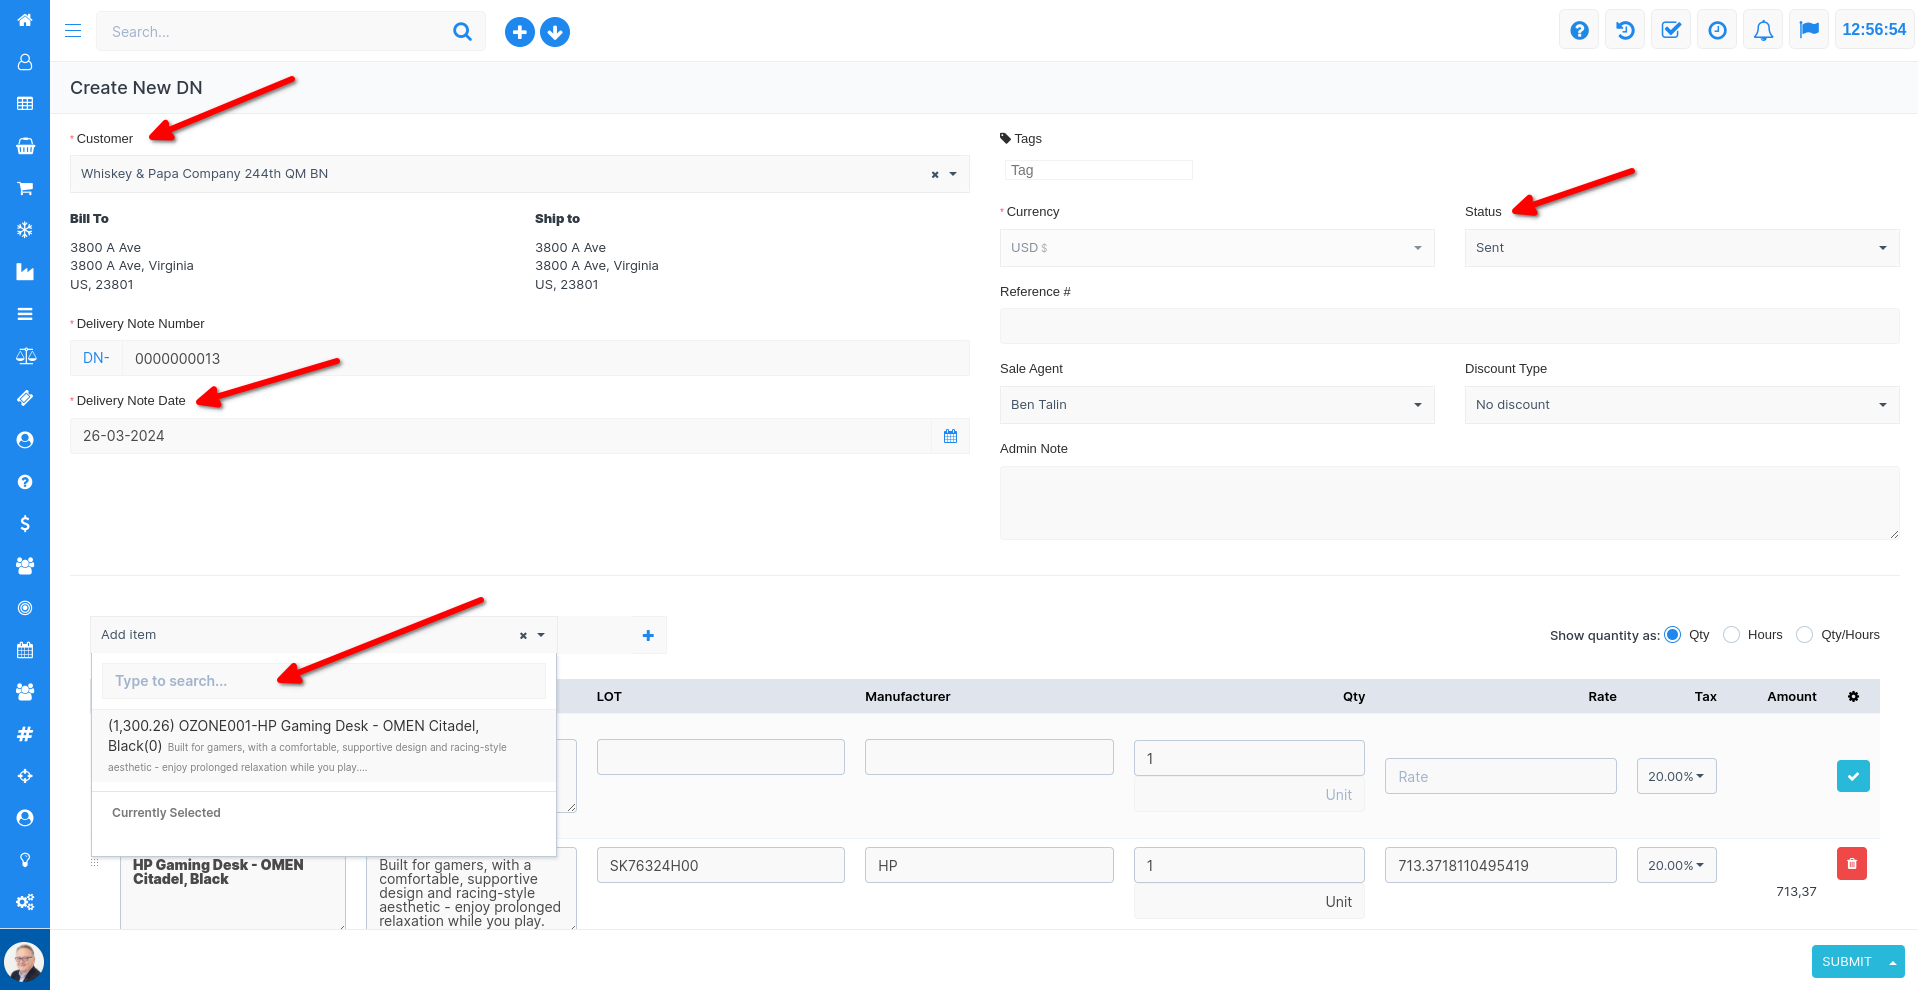Image resolution: width=1918 pixels, height=990 pixels.
Task: Toggle the hamburger menu icon
Action: click(x=73, y=31)
